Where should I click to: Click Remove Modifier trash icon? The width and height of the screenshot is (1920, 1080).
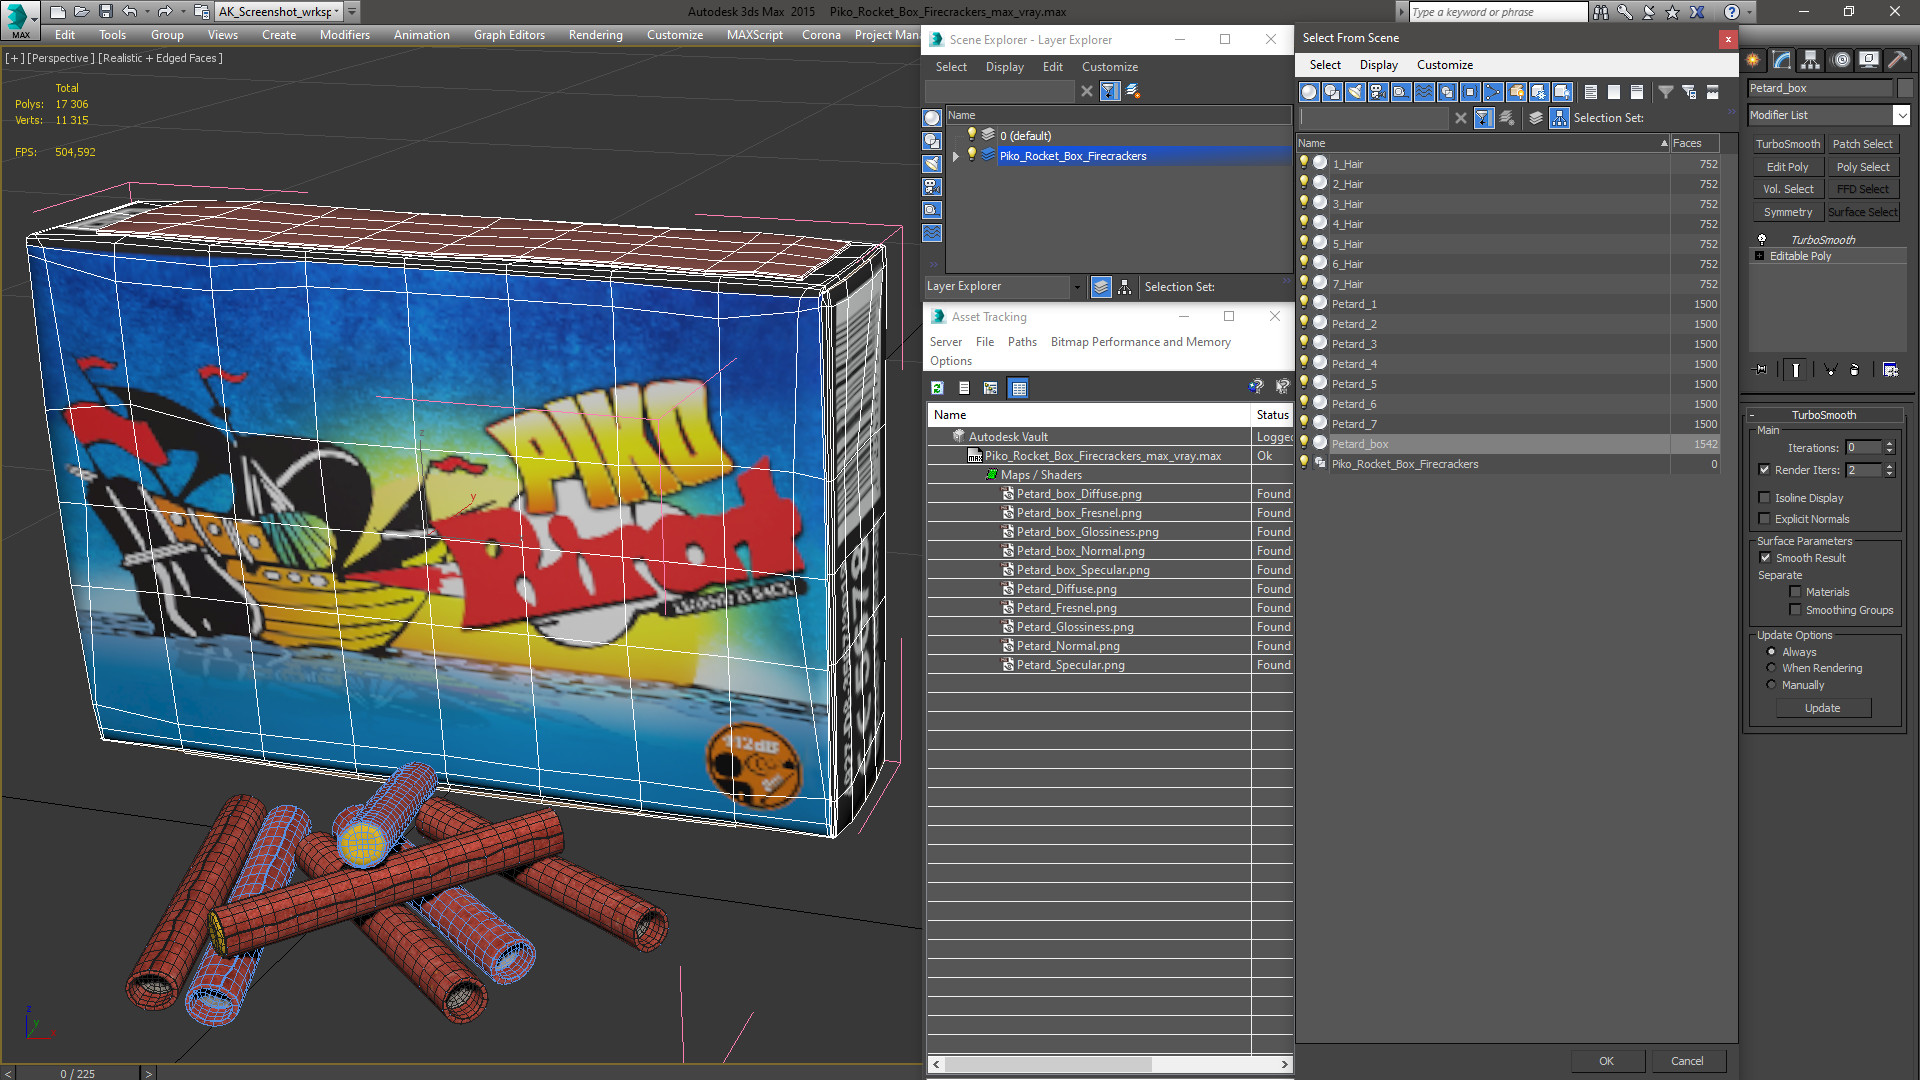(x=1855, y=370)
